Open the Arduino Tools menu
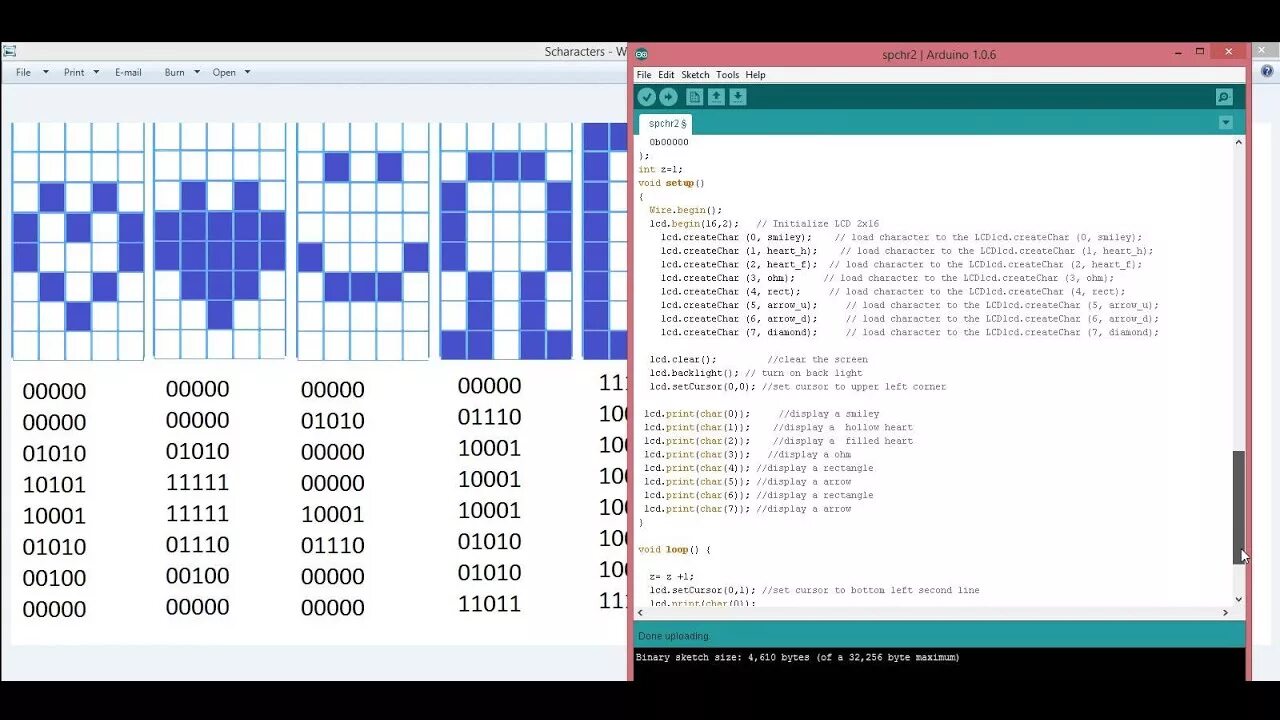 pos(727,75)
